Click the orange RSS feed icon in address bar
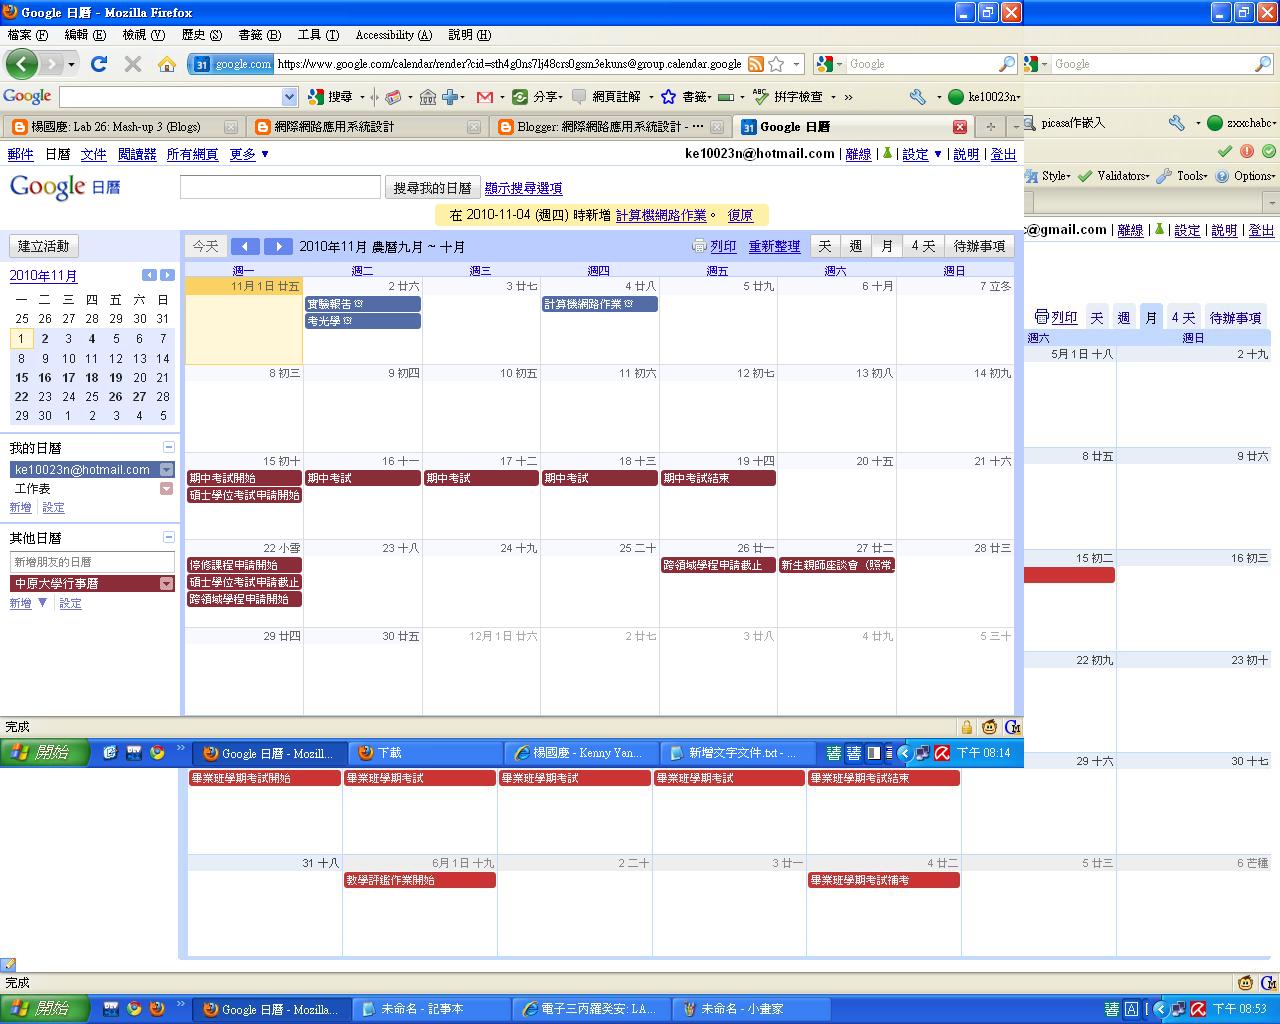1280x1024 pixels. tap(756, 64)
